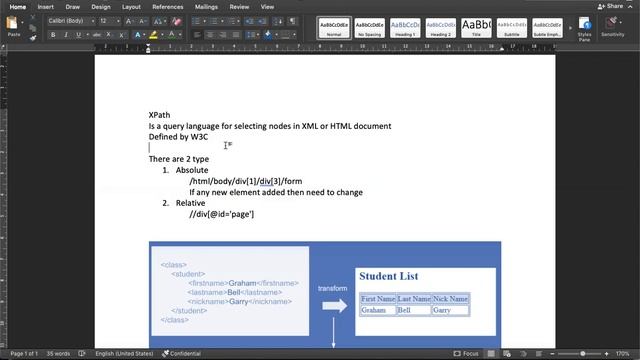Open the bullet list dropdown

pos(204,21)
